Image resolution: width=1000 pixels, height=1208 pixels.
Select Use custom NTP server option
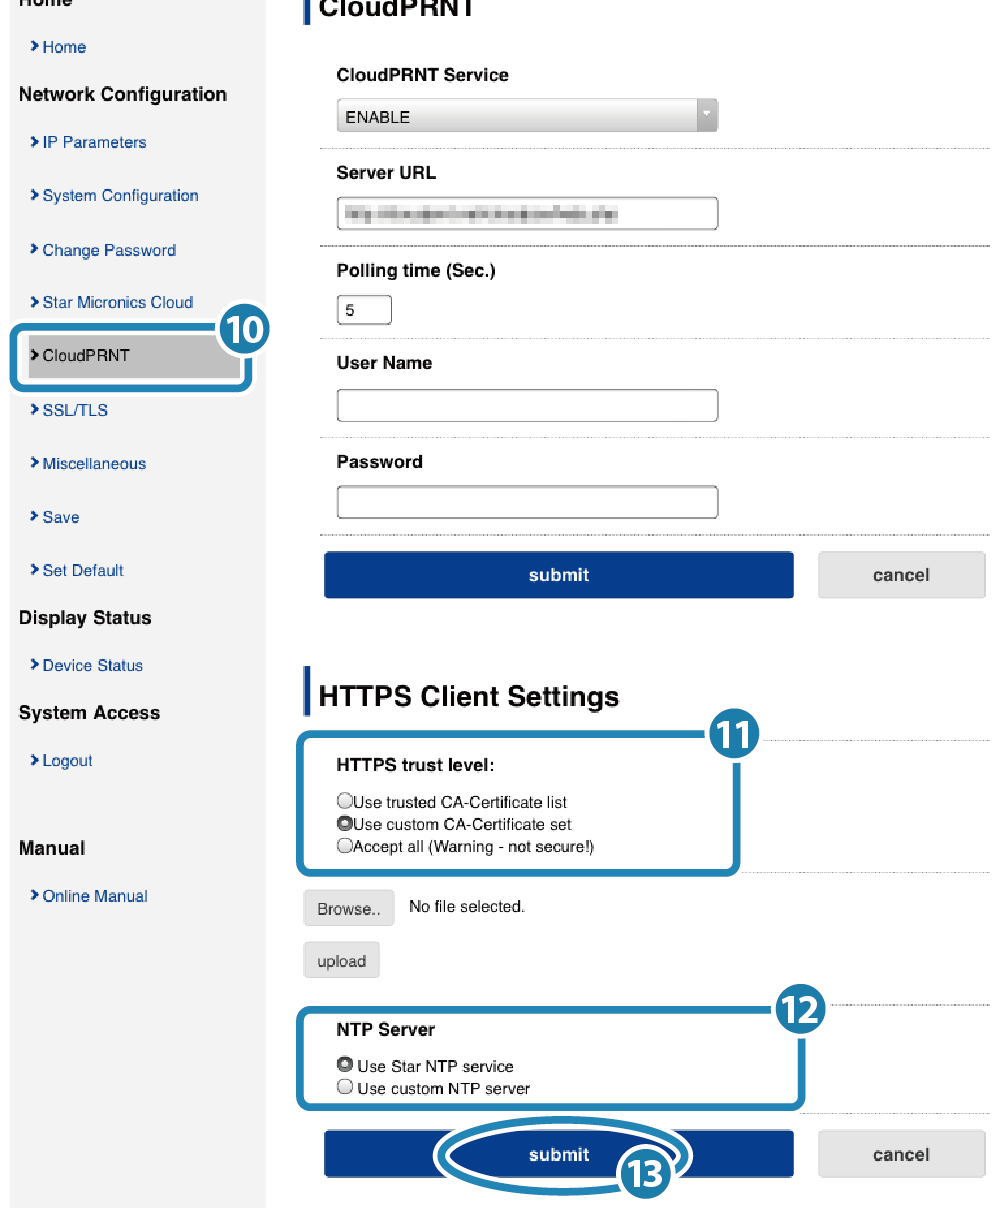345,1087
